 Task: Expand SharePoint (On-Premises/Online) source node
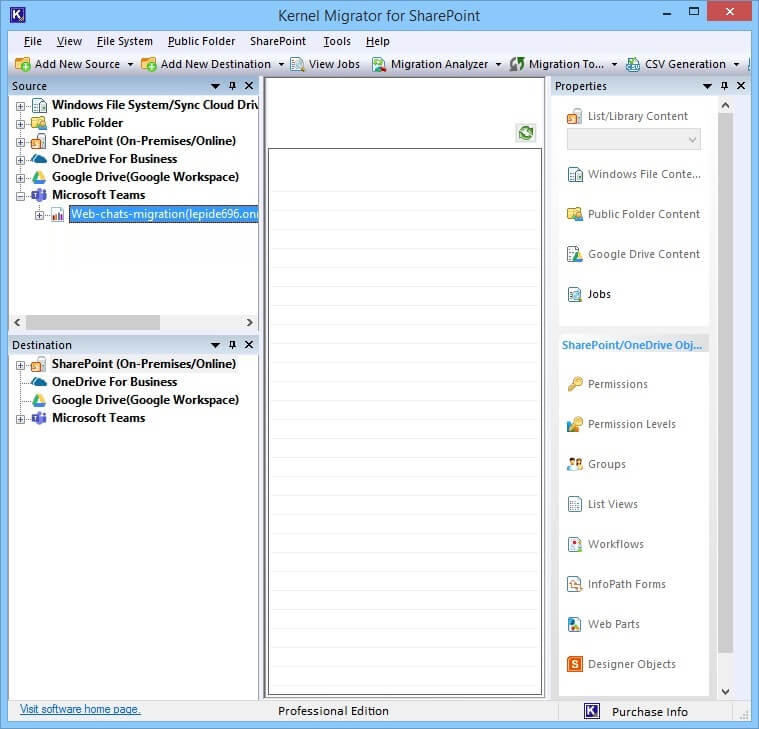[x=20, y=142]
